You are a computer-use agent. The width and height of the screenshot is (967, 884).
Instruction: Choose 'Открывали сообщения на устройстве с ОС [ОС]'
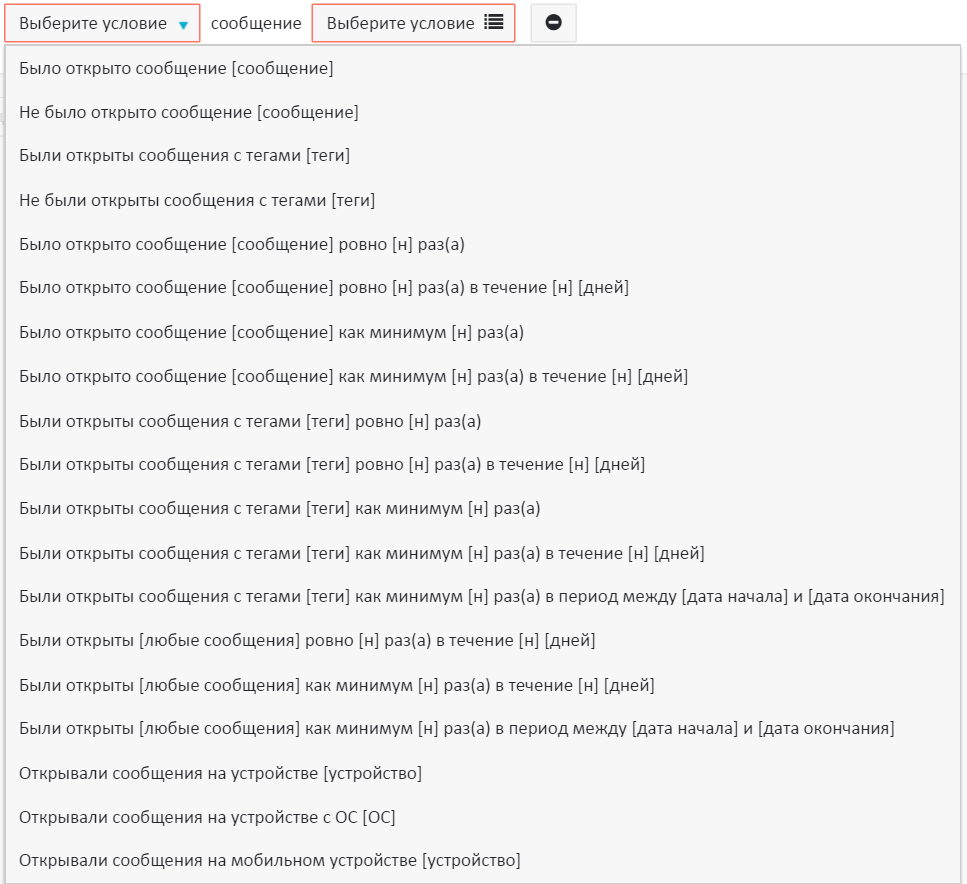pos(207,817)
